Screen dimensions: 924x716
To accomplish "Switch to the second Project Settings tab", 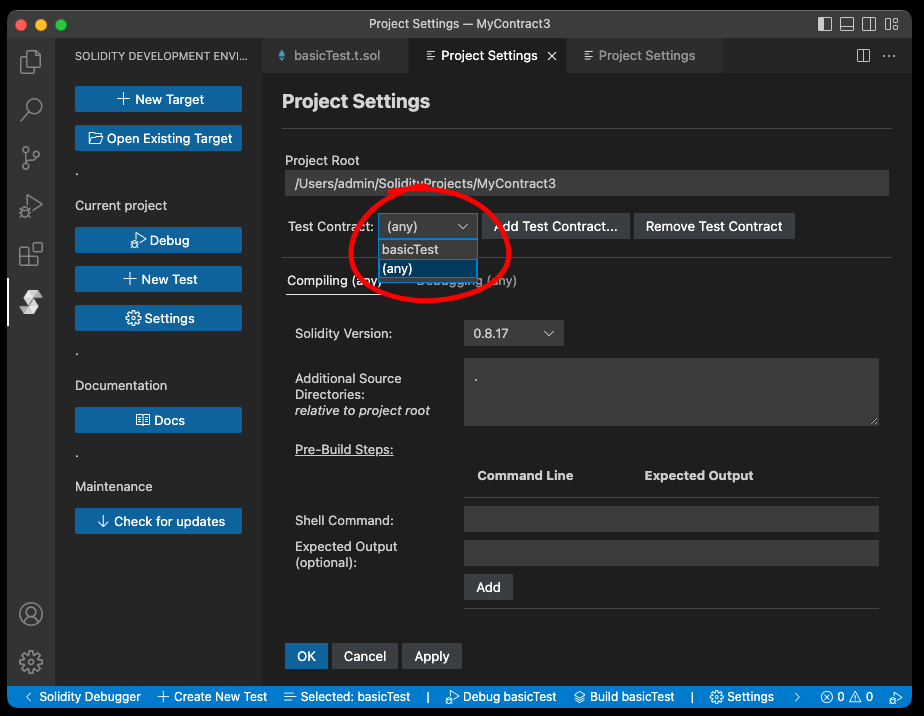I will (645, 56).
